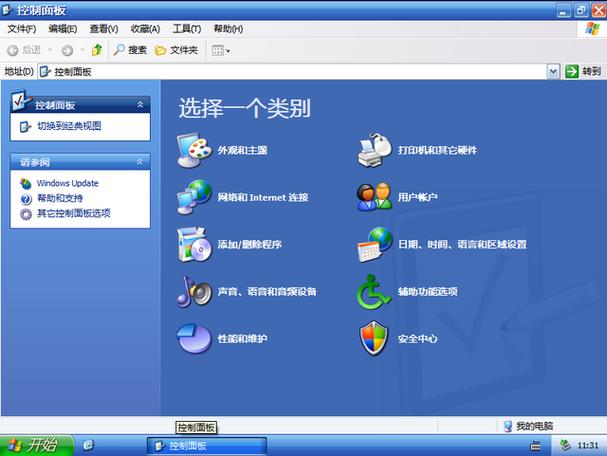Select the 控制面板 taskbar button
This screenshot has height=456, width=607.
207,446
